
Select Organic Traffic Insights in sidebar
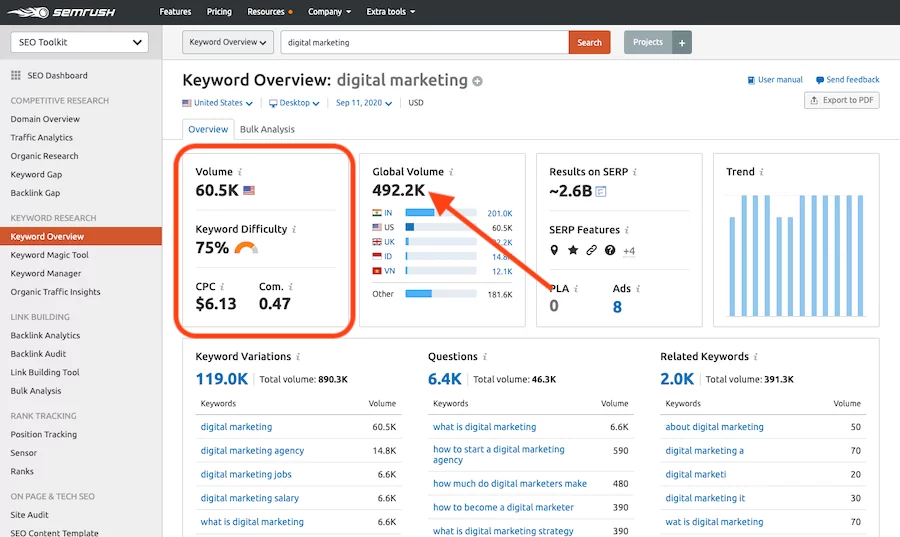(55, 291)
